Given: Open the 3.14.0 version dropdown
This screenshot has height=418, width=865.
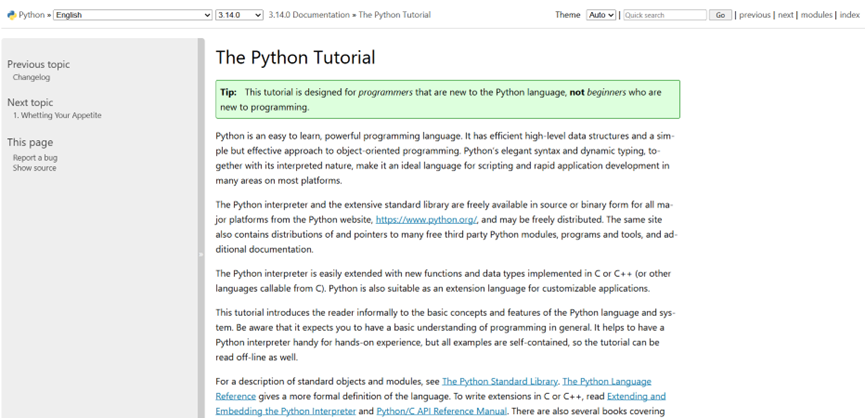Looking at the screenshot, I should 239,15.
